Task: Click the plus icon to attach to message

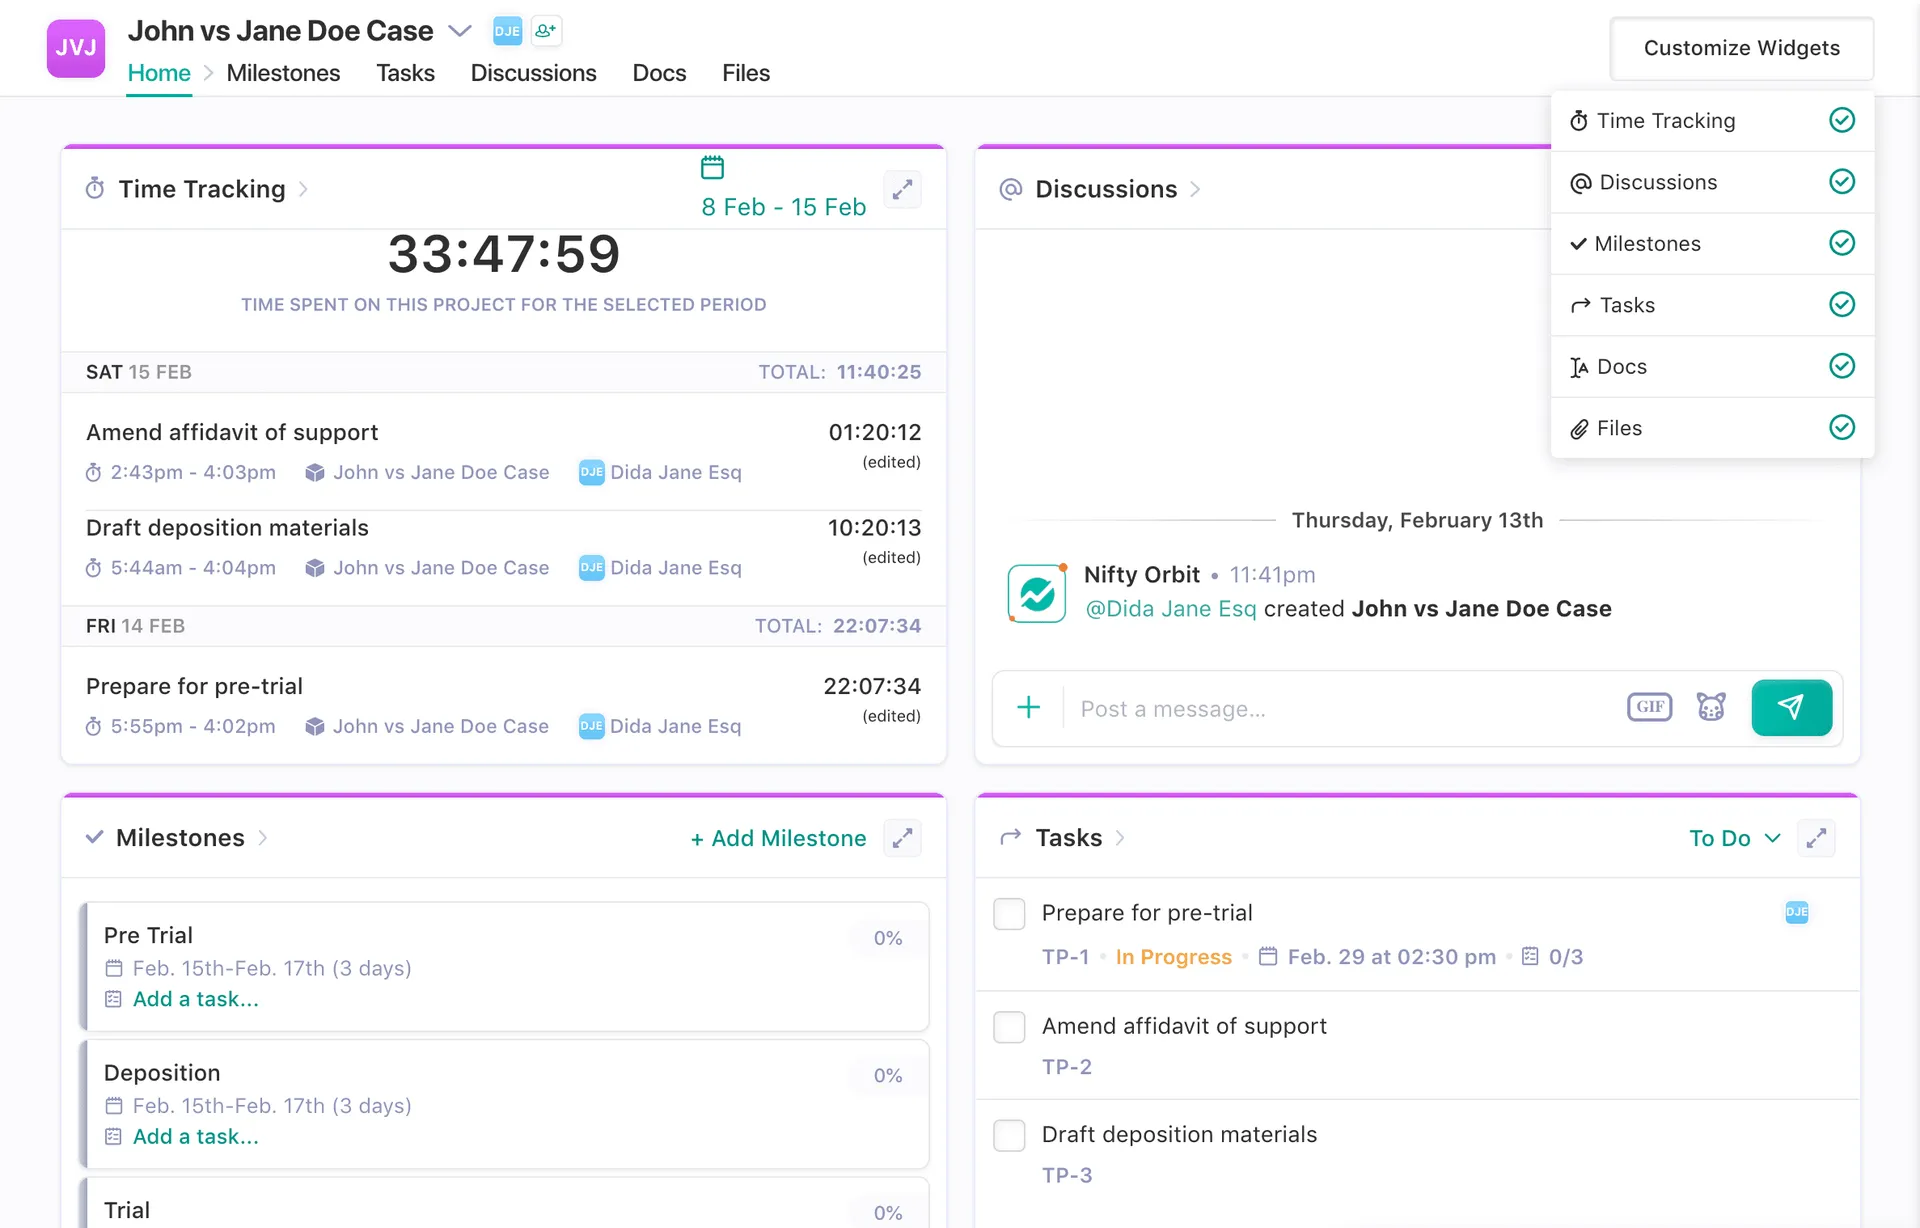Action: (1028, 707)
